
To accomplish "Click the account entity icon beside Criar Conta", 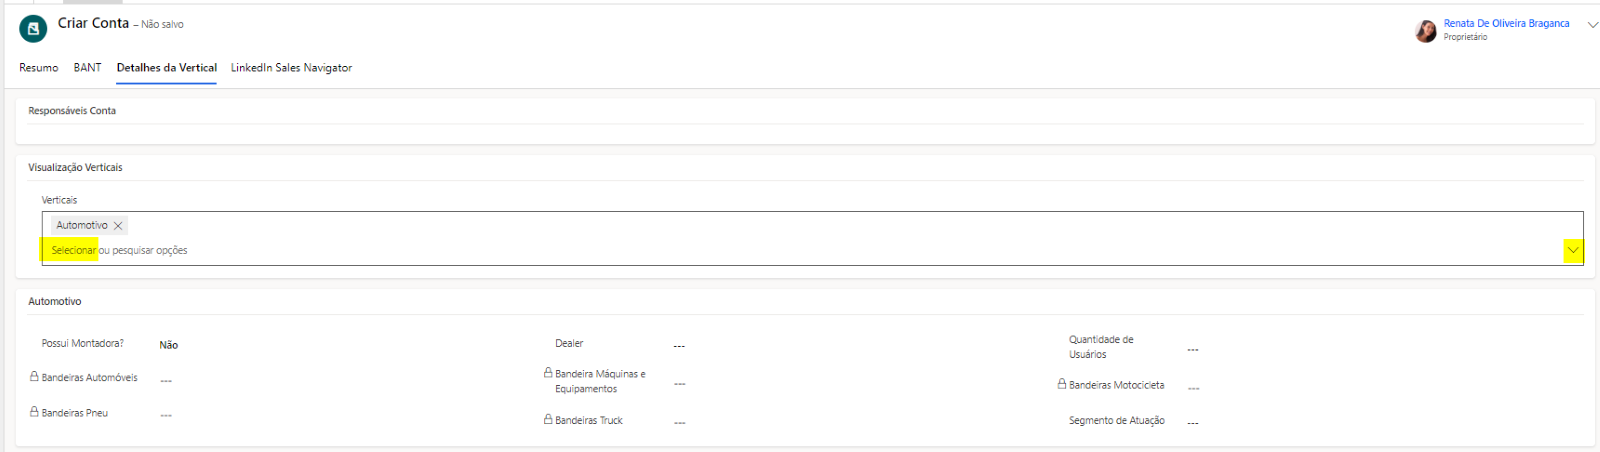I will 33,29.
